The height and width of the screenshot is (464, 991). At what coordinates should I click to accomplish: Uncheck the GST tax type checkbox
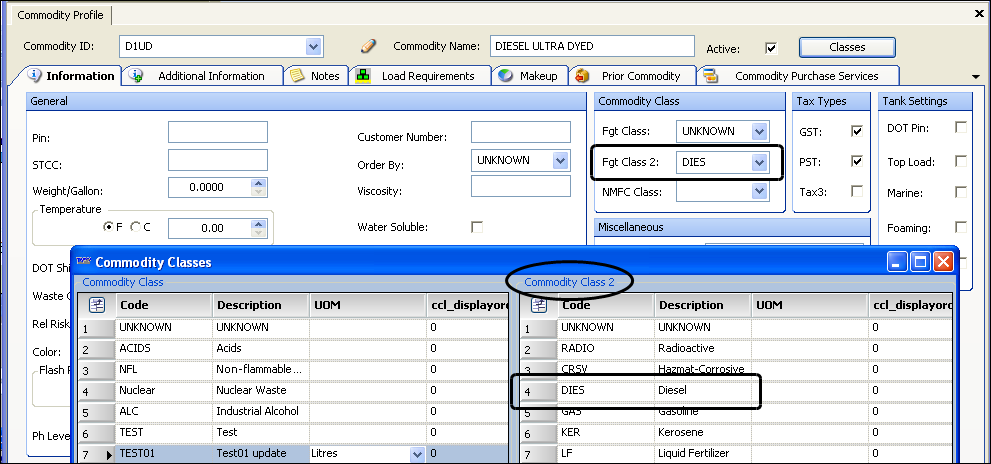coord(857,131)
